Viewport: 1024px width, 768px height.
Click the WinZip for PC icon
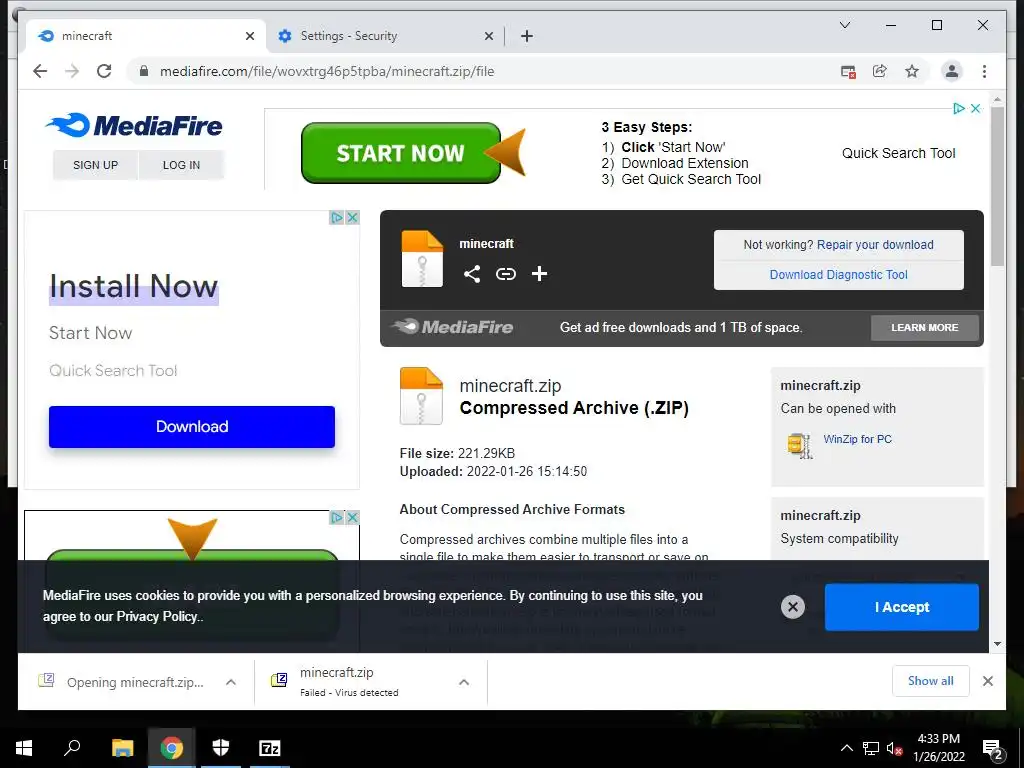click(x=800, y=446)
